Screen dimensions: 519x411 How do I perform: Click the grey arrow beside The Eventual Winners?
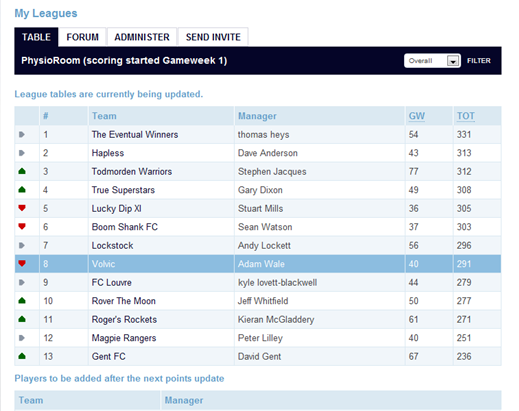coord(22,135)
